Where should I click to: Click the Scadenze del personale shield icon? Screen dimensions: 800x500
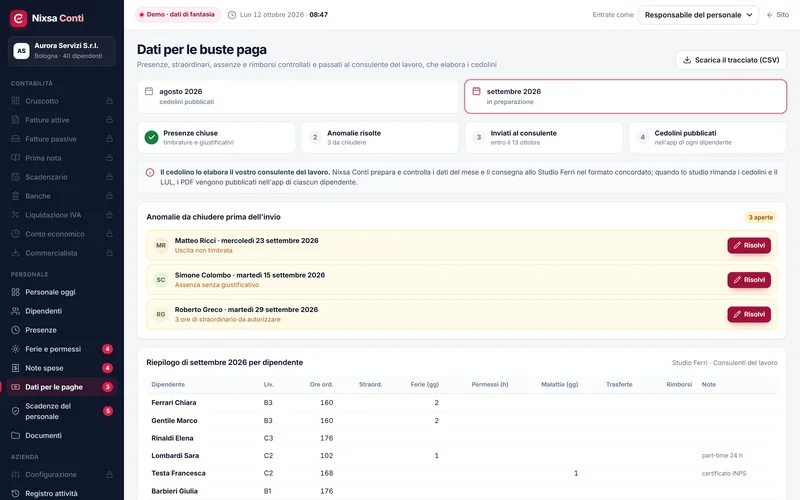[15, 411]
